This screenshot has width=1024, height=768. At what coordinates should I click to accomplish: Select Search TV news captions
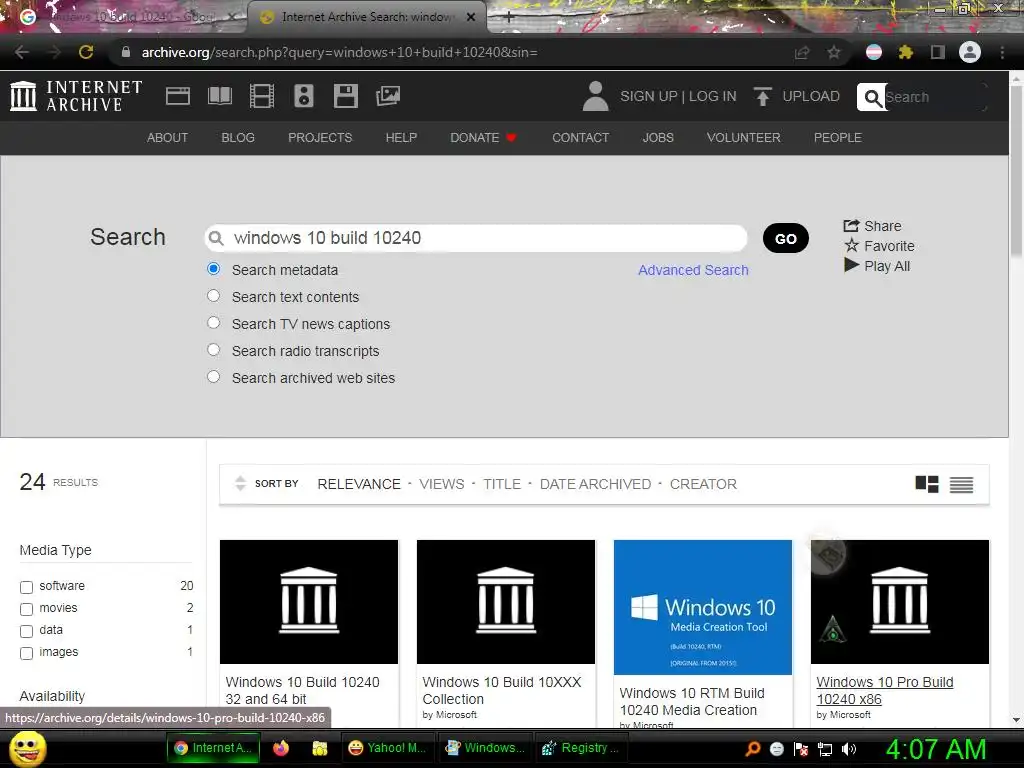214,323
